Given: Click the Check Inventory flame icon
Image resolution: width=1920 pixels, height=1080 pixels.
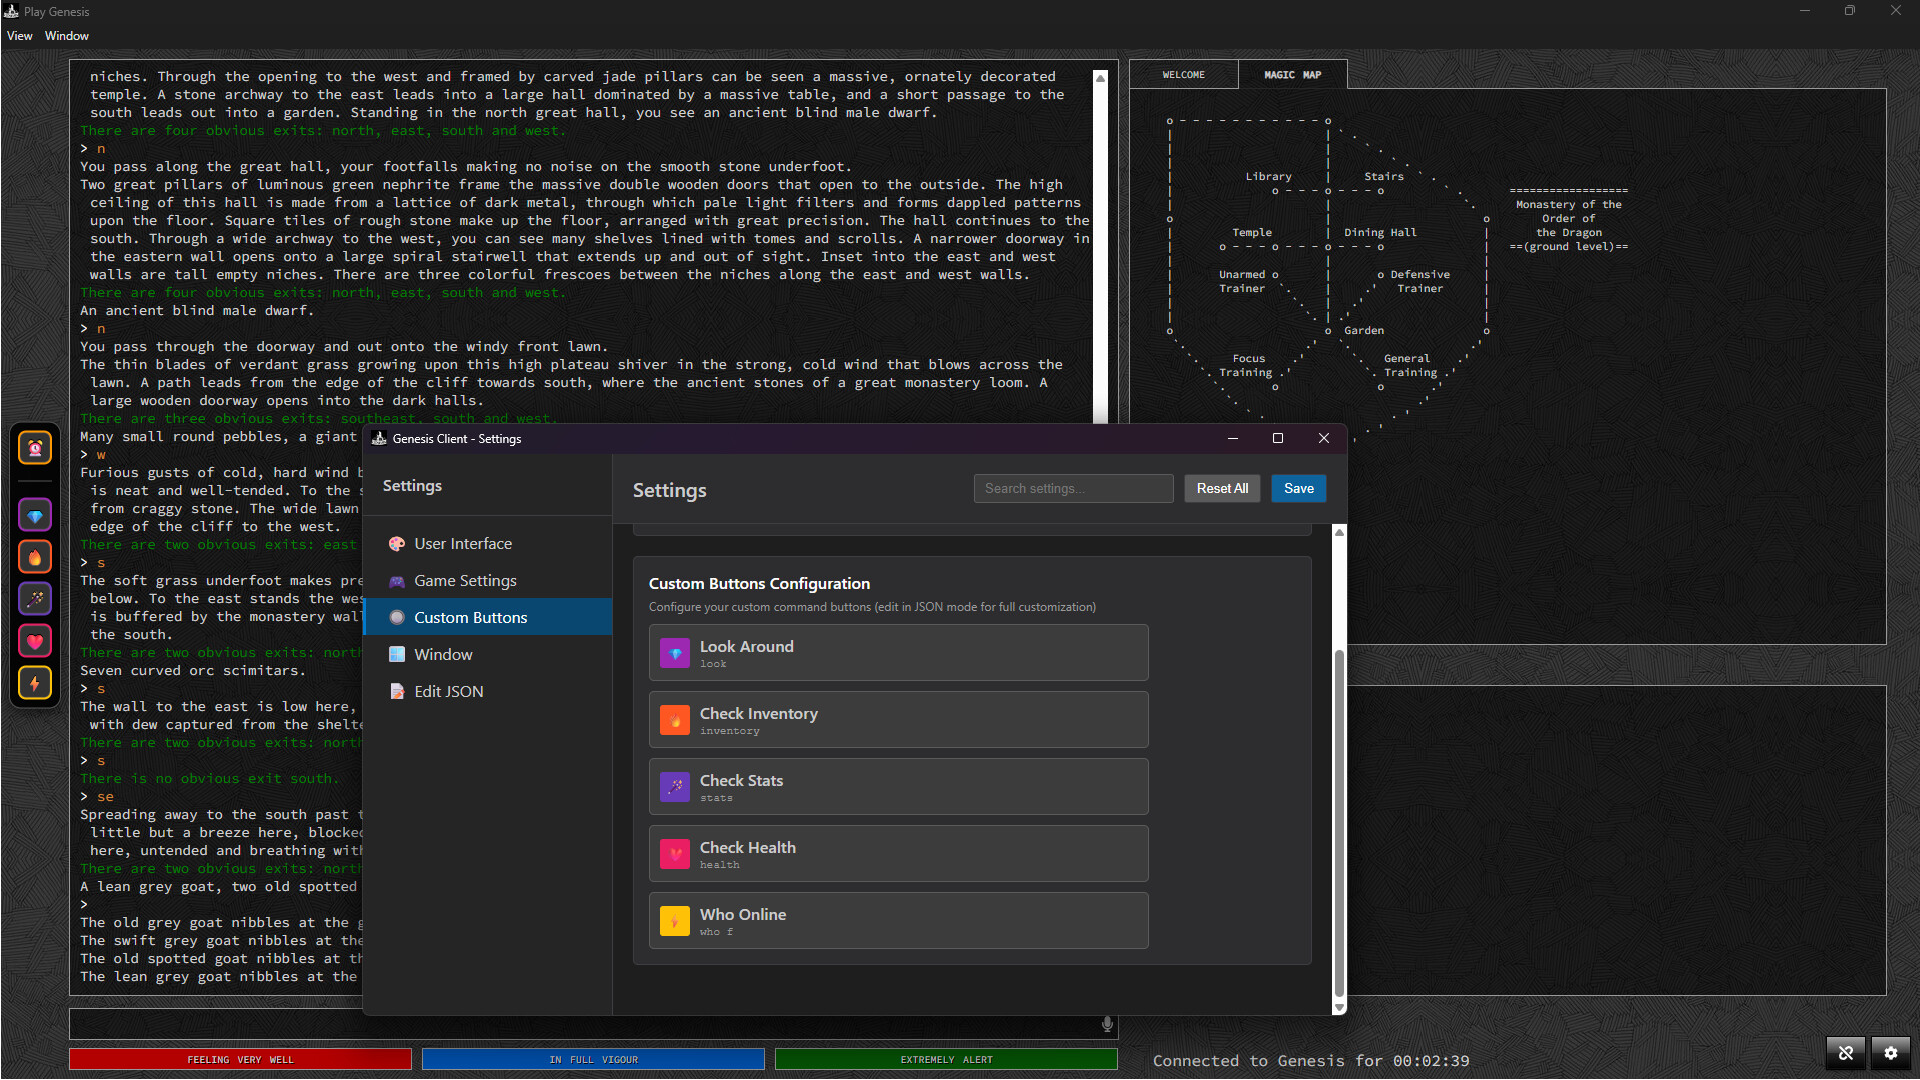Looking at the screenshot, I should [675, 720].
